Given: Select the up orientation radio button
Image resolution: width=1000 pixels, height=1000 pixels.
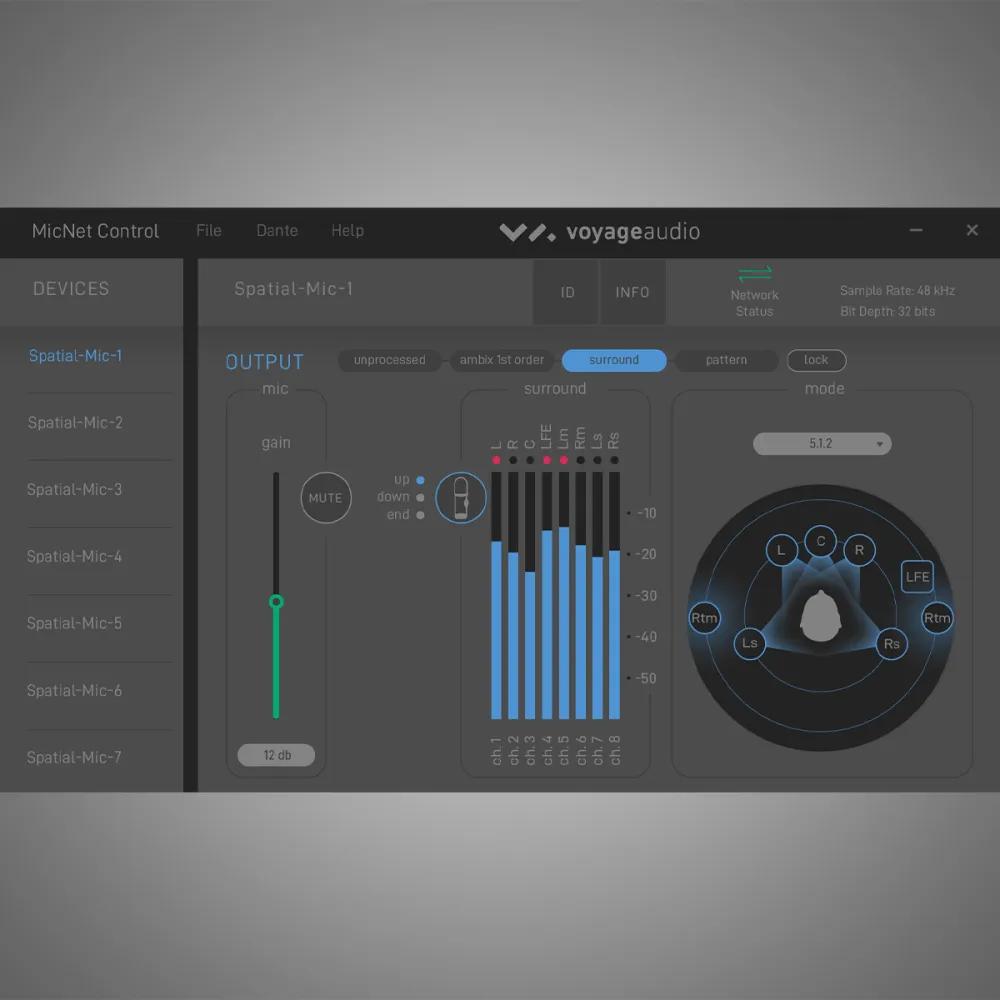Looking at the screenshot, I should (x=420, y=480).
